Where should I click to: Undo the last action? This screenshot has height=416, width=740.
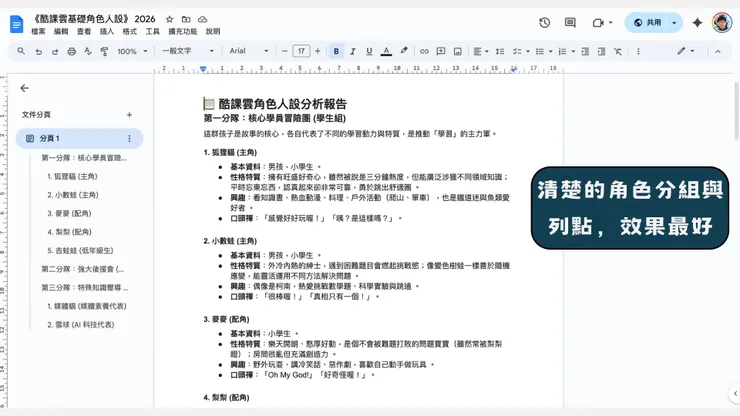point(38,51)
